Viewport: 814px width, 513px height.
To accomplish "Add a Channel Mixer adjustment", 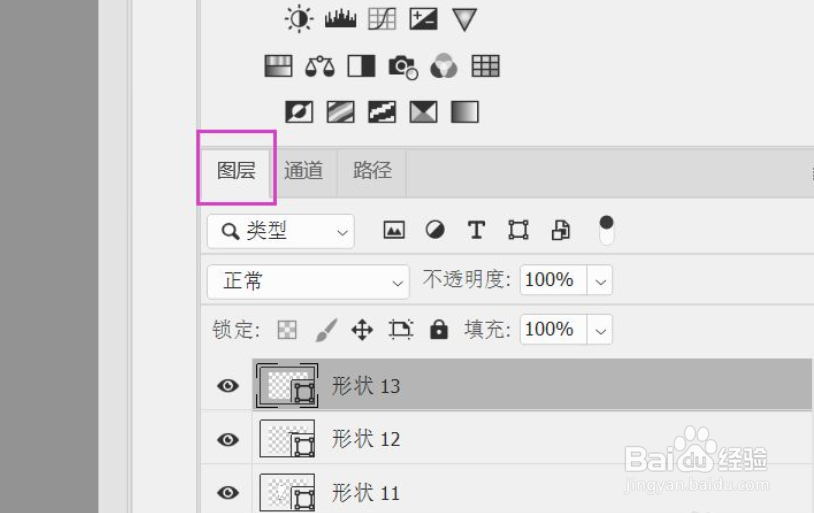I will point(444,66).
